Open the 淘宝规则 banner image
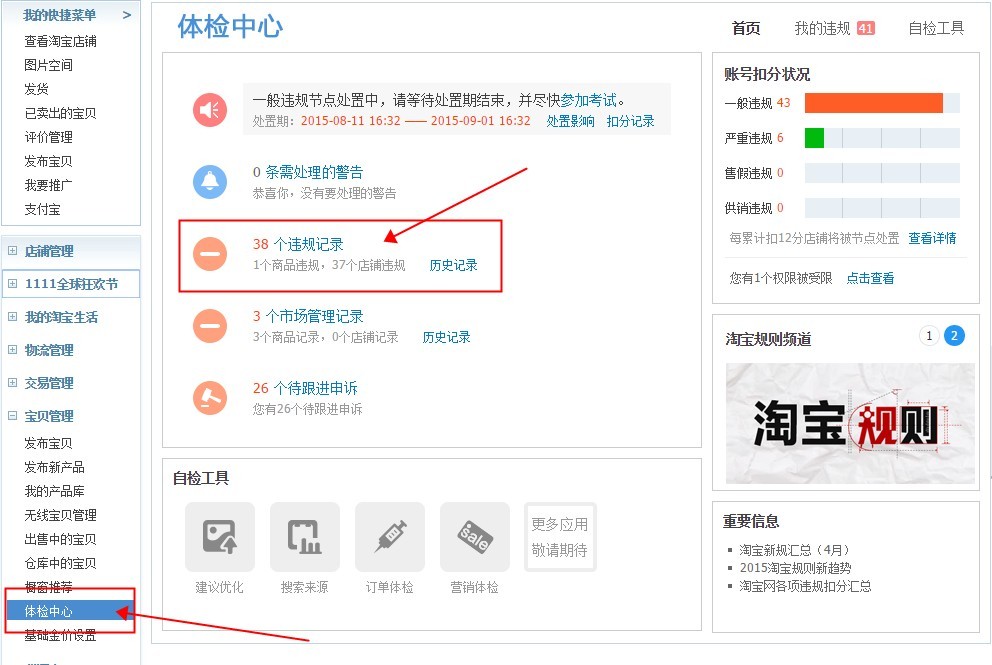Image resolution: width=992 pixels, height=665 pixels. click(850, 423)
